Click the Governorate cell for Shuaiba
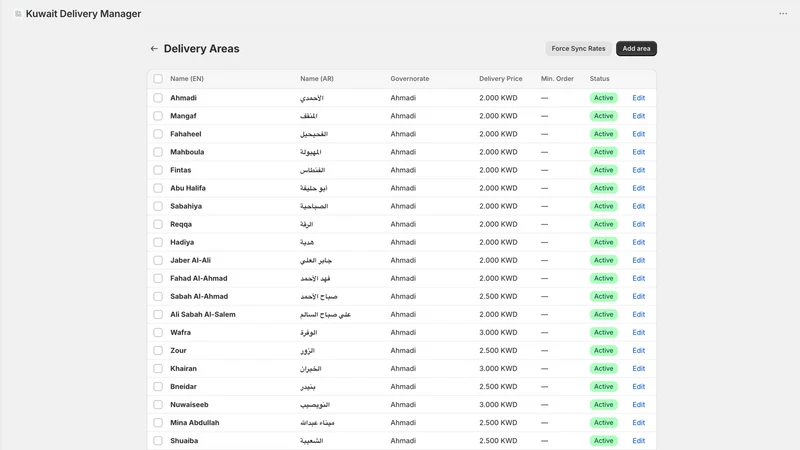The width and height of the screenshot is (800, 450). point(403,440)
